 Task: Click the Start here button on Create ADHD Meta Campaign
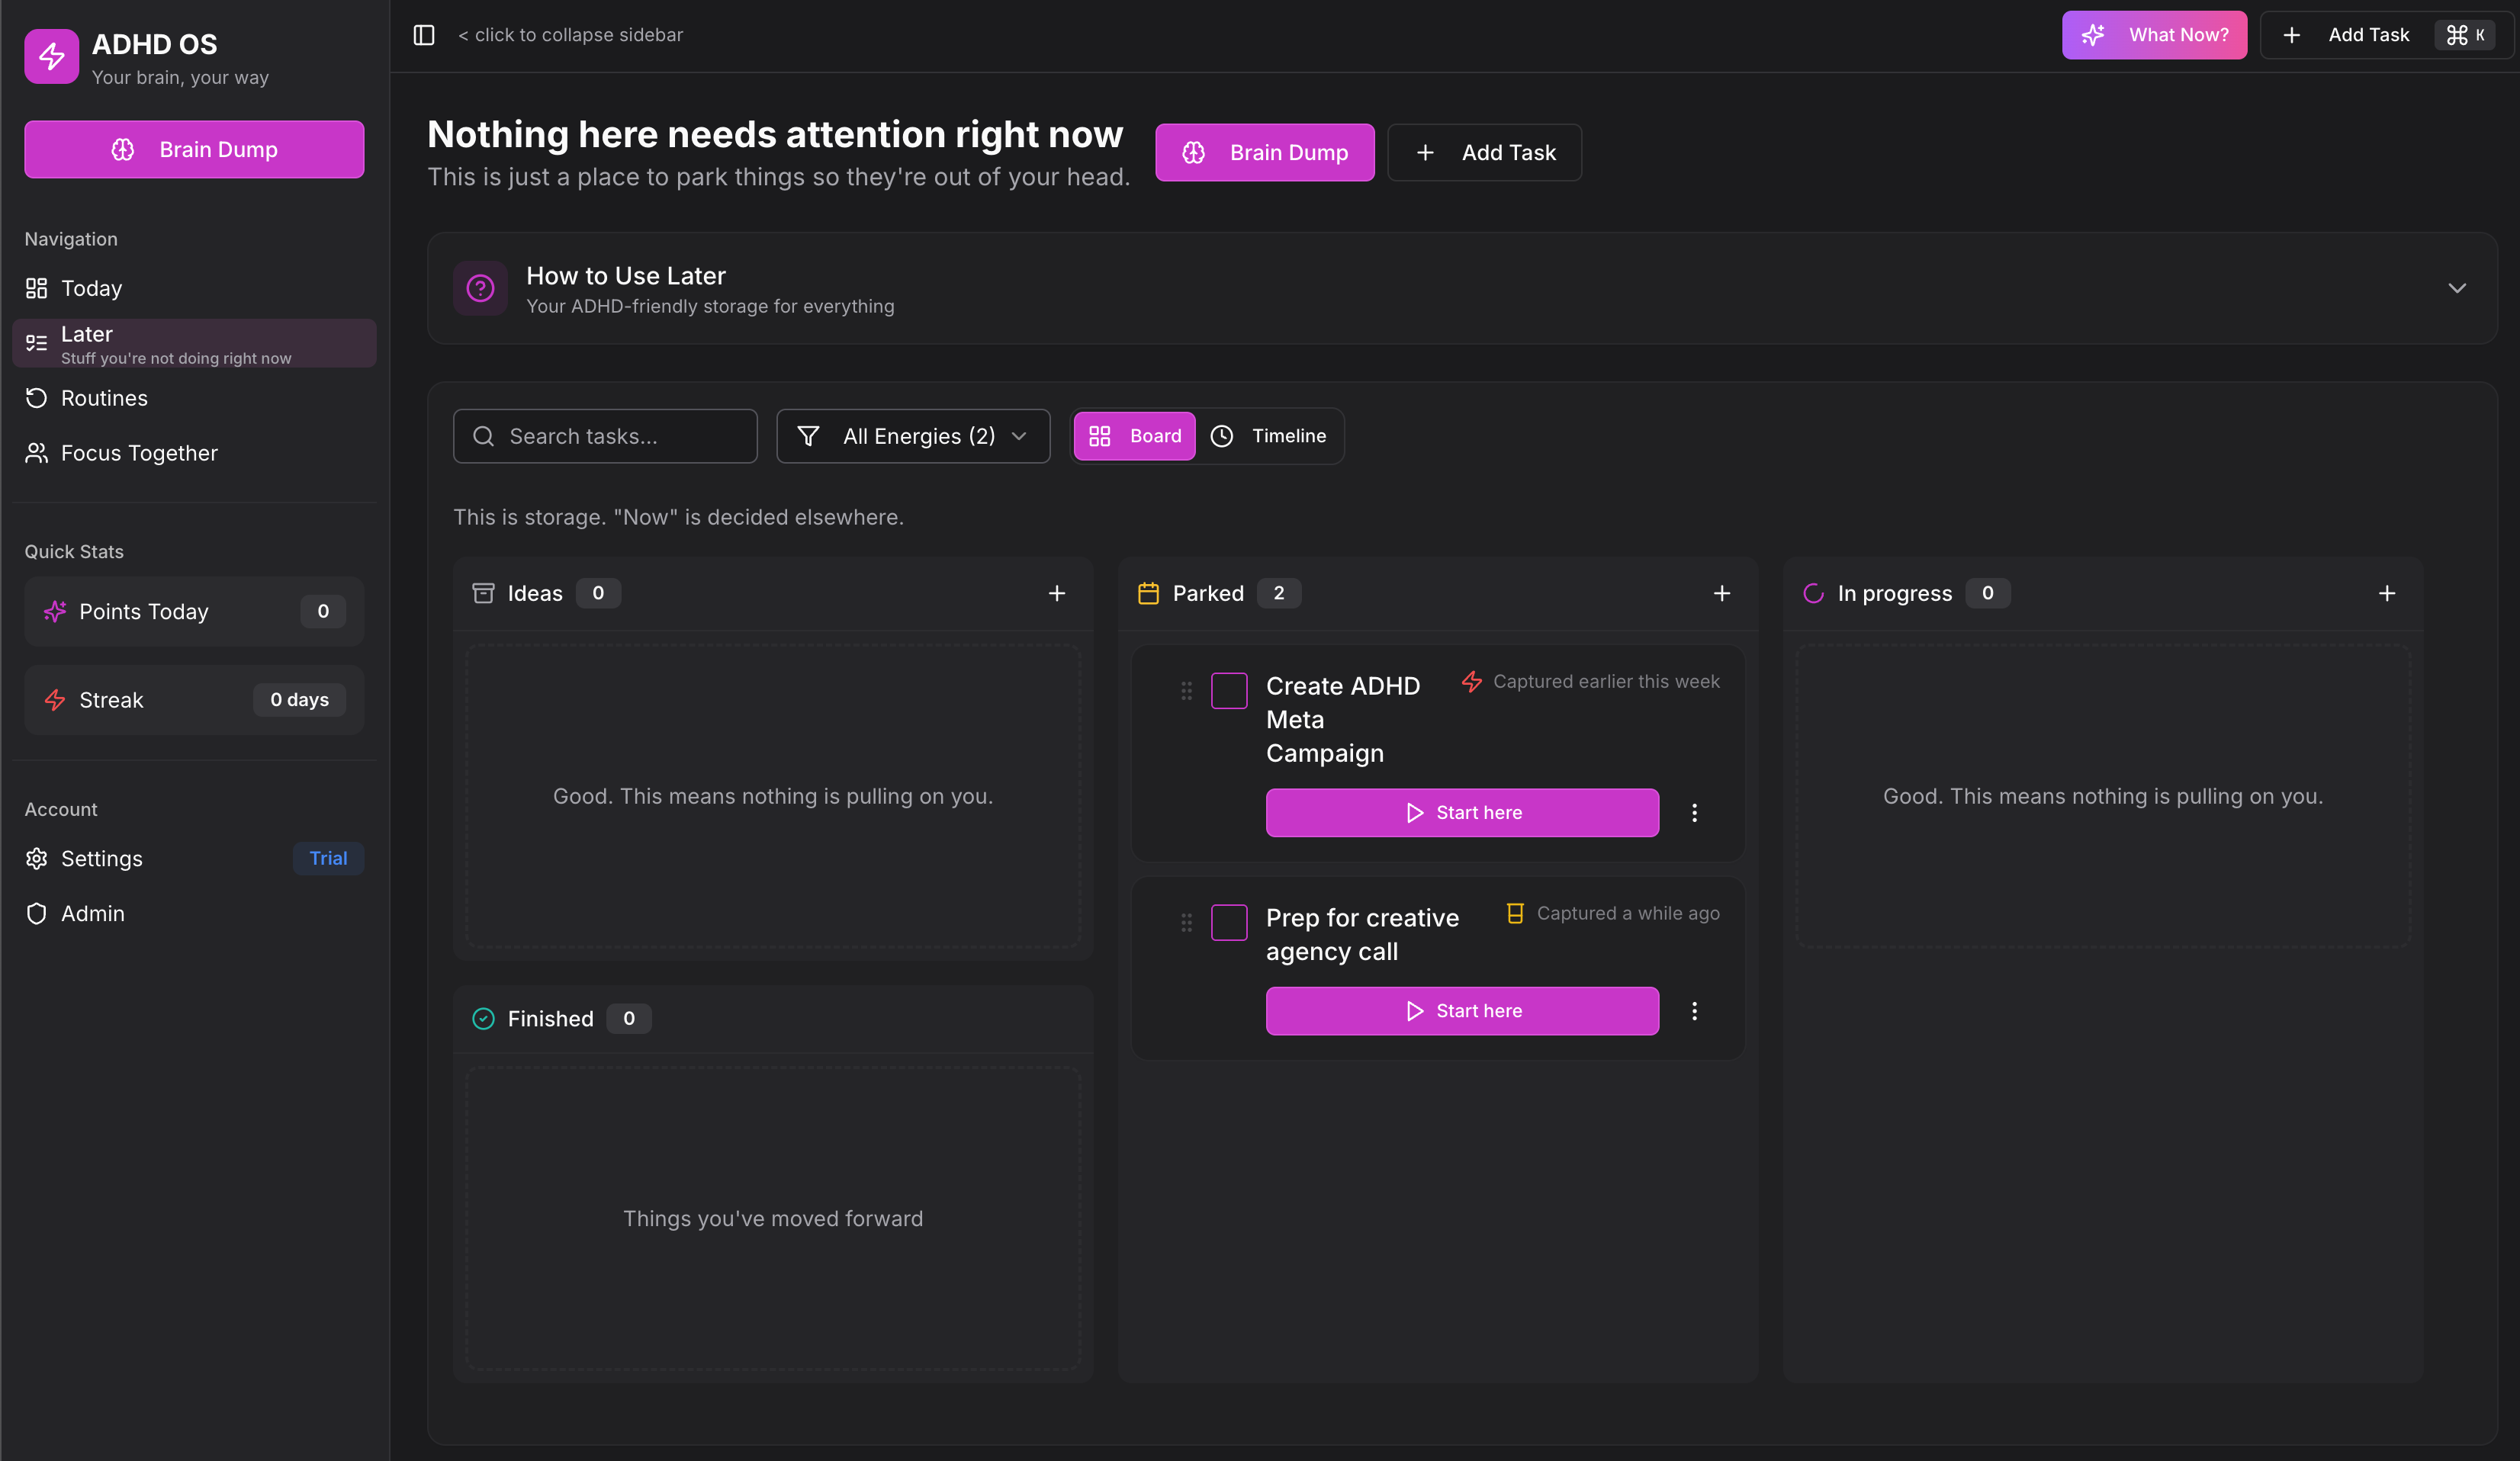[1461, 812]
